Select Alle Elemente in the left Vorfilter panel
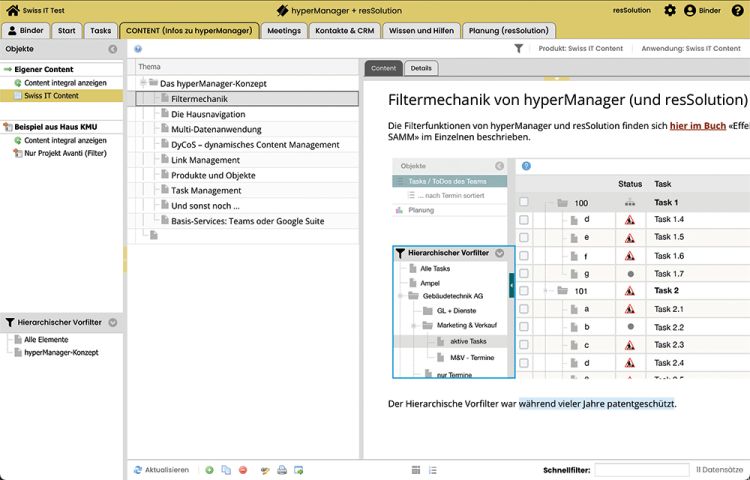Screen dimensions: 750x480 click(46, 339)
